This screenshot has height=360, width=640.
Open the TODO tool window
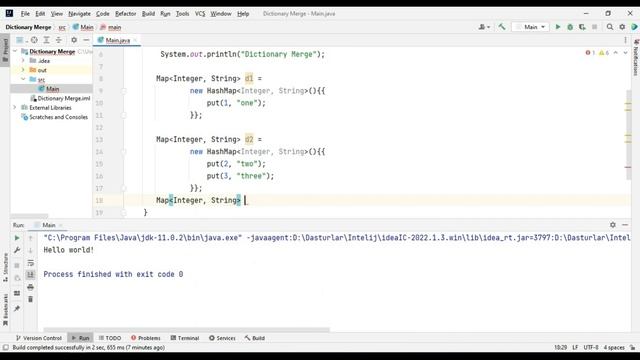110,338
